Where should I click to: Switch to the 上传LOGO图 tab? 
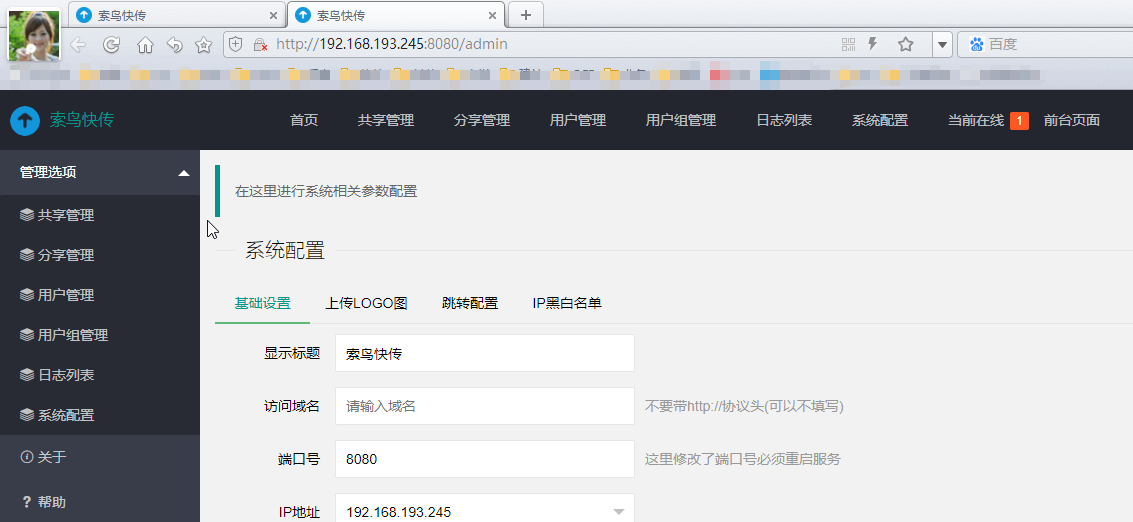click(x=366, y=303)
